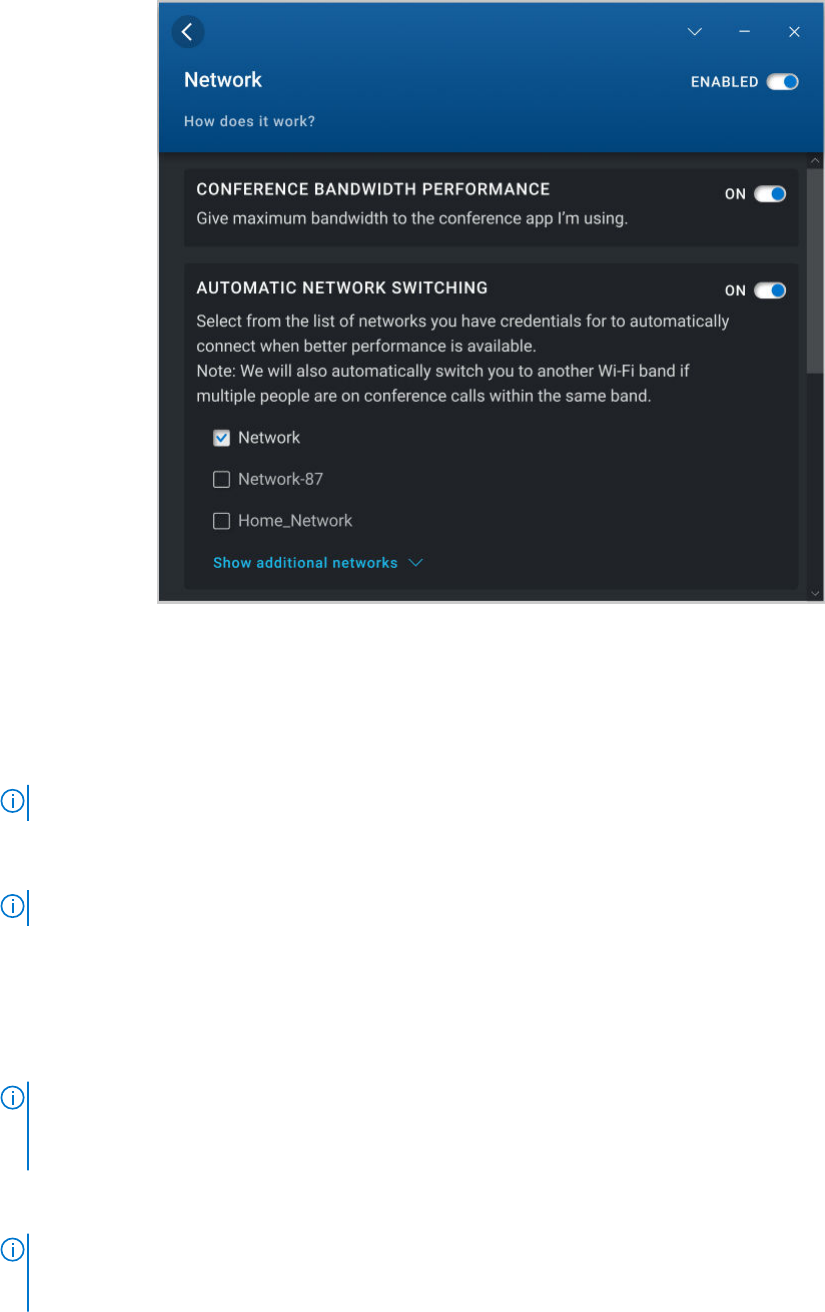Disable the Automatic Network Switching toggle
The height and width of the screenshot is (1312, 825).
pos(770,291)
